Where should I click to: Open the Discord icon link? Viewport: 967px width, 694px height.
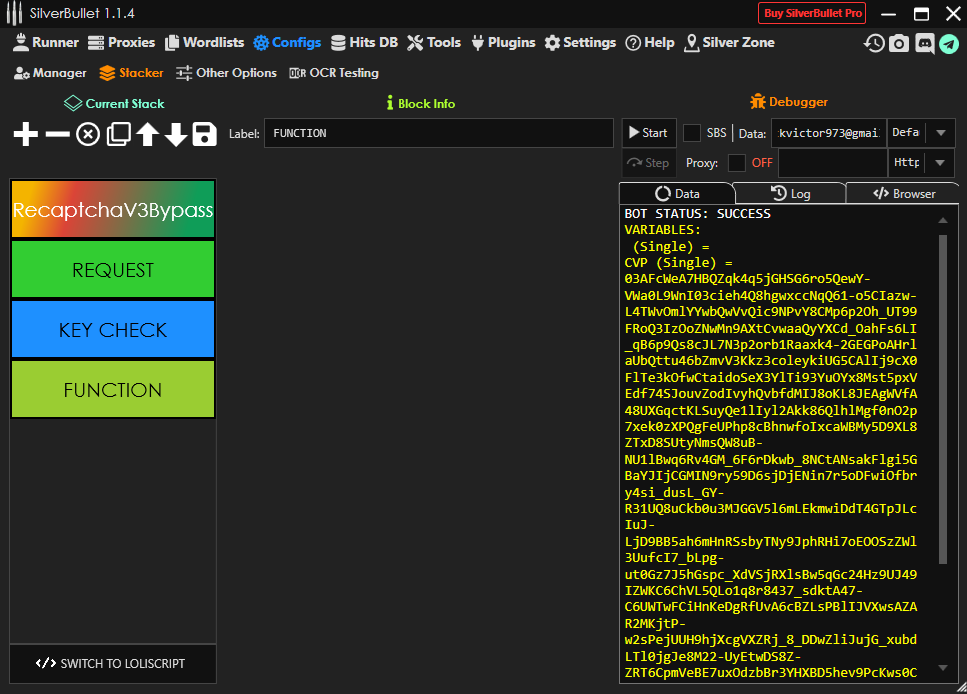pyautogui.click(x=924, y=43)
